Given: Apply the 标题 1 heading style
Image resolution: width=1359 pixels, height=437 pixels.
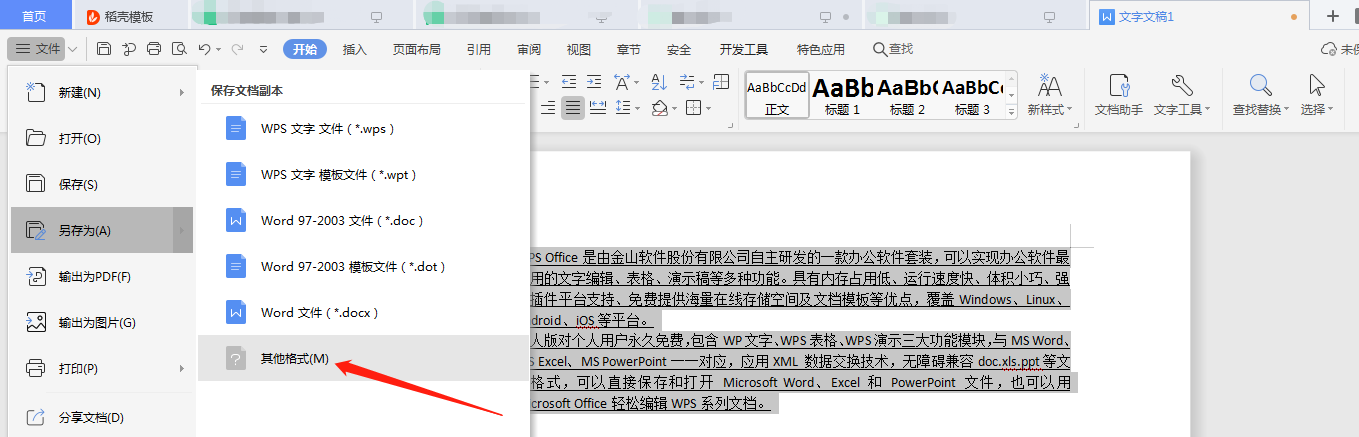Looking at the screenshot, I should click(x=843, y=96).
